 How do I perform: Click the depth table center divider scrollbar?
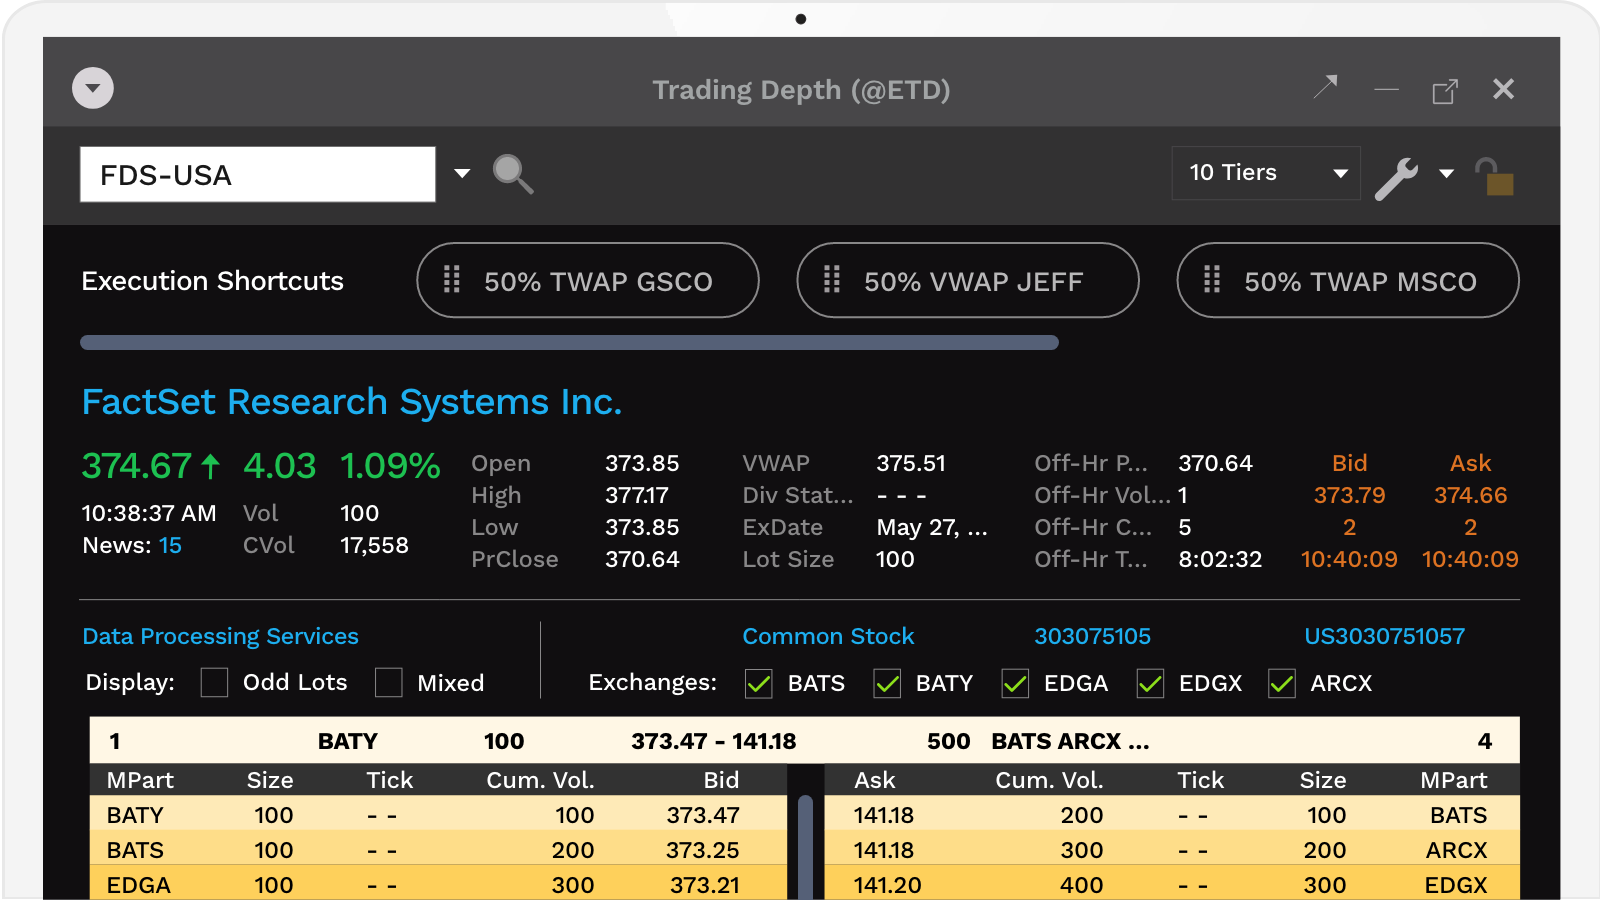(805, 846)
